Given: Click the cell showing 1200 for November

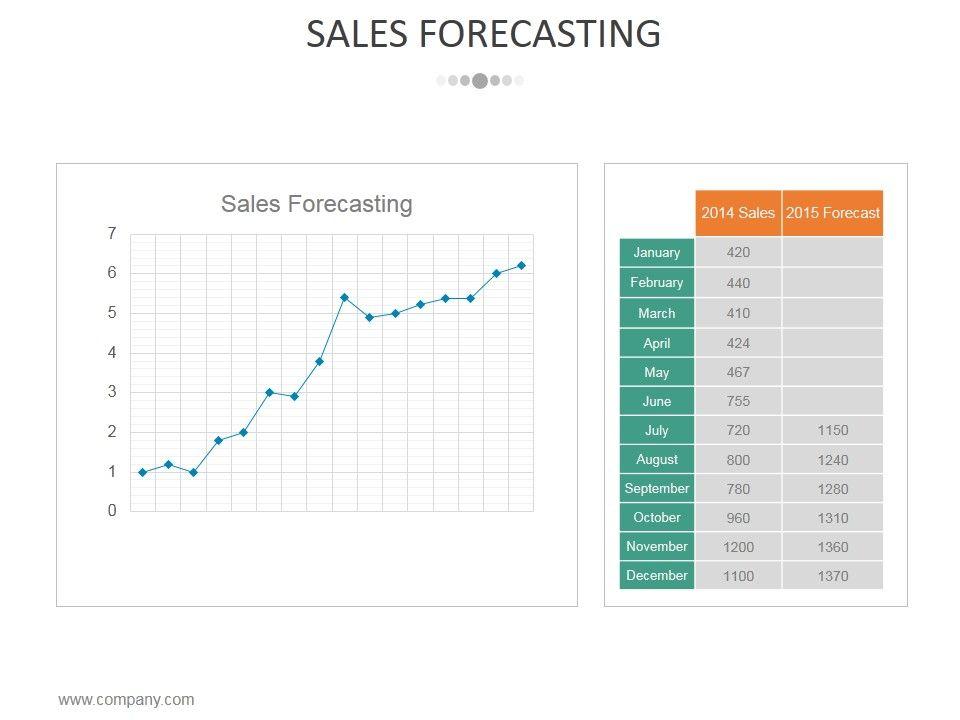Looking at the screenshot, I should tap(738, 547).
